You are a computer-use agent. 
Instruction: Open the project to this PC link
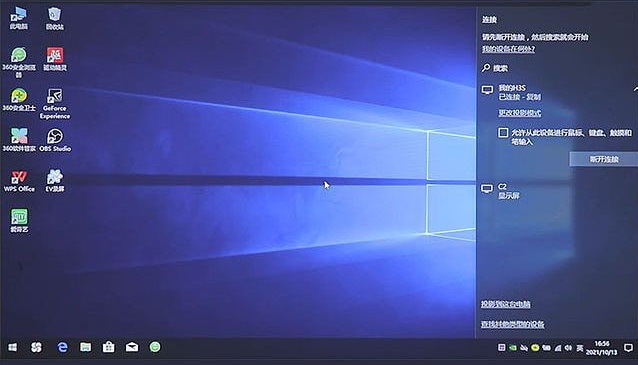[505, 304]
